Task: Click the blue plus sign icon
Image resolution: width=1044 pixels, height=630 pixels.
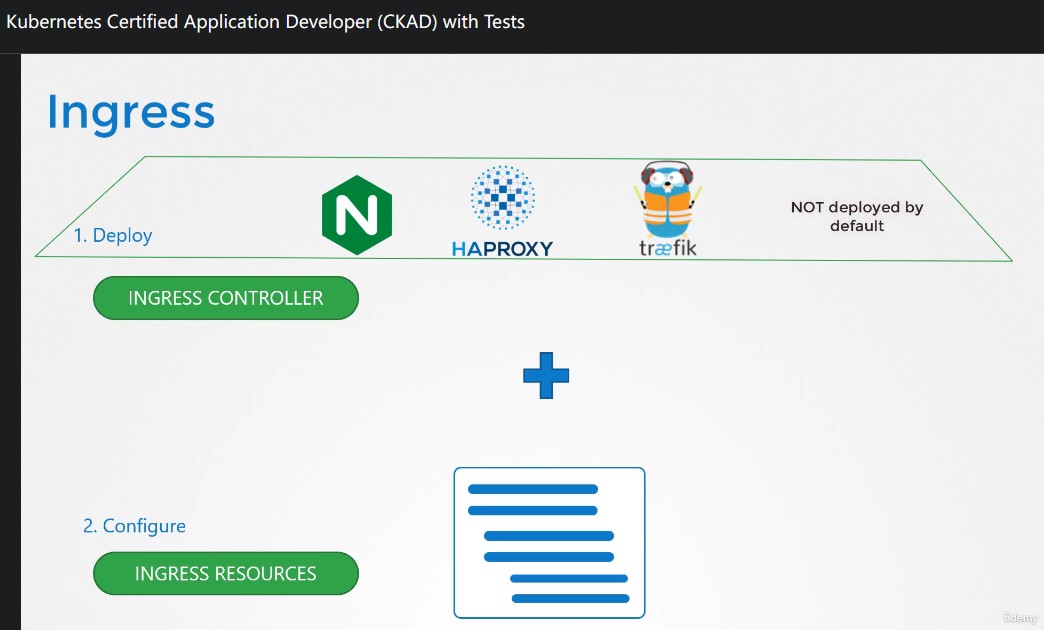Action: coord(546,376)
